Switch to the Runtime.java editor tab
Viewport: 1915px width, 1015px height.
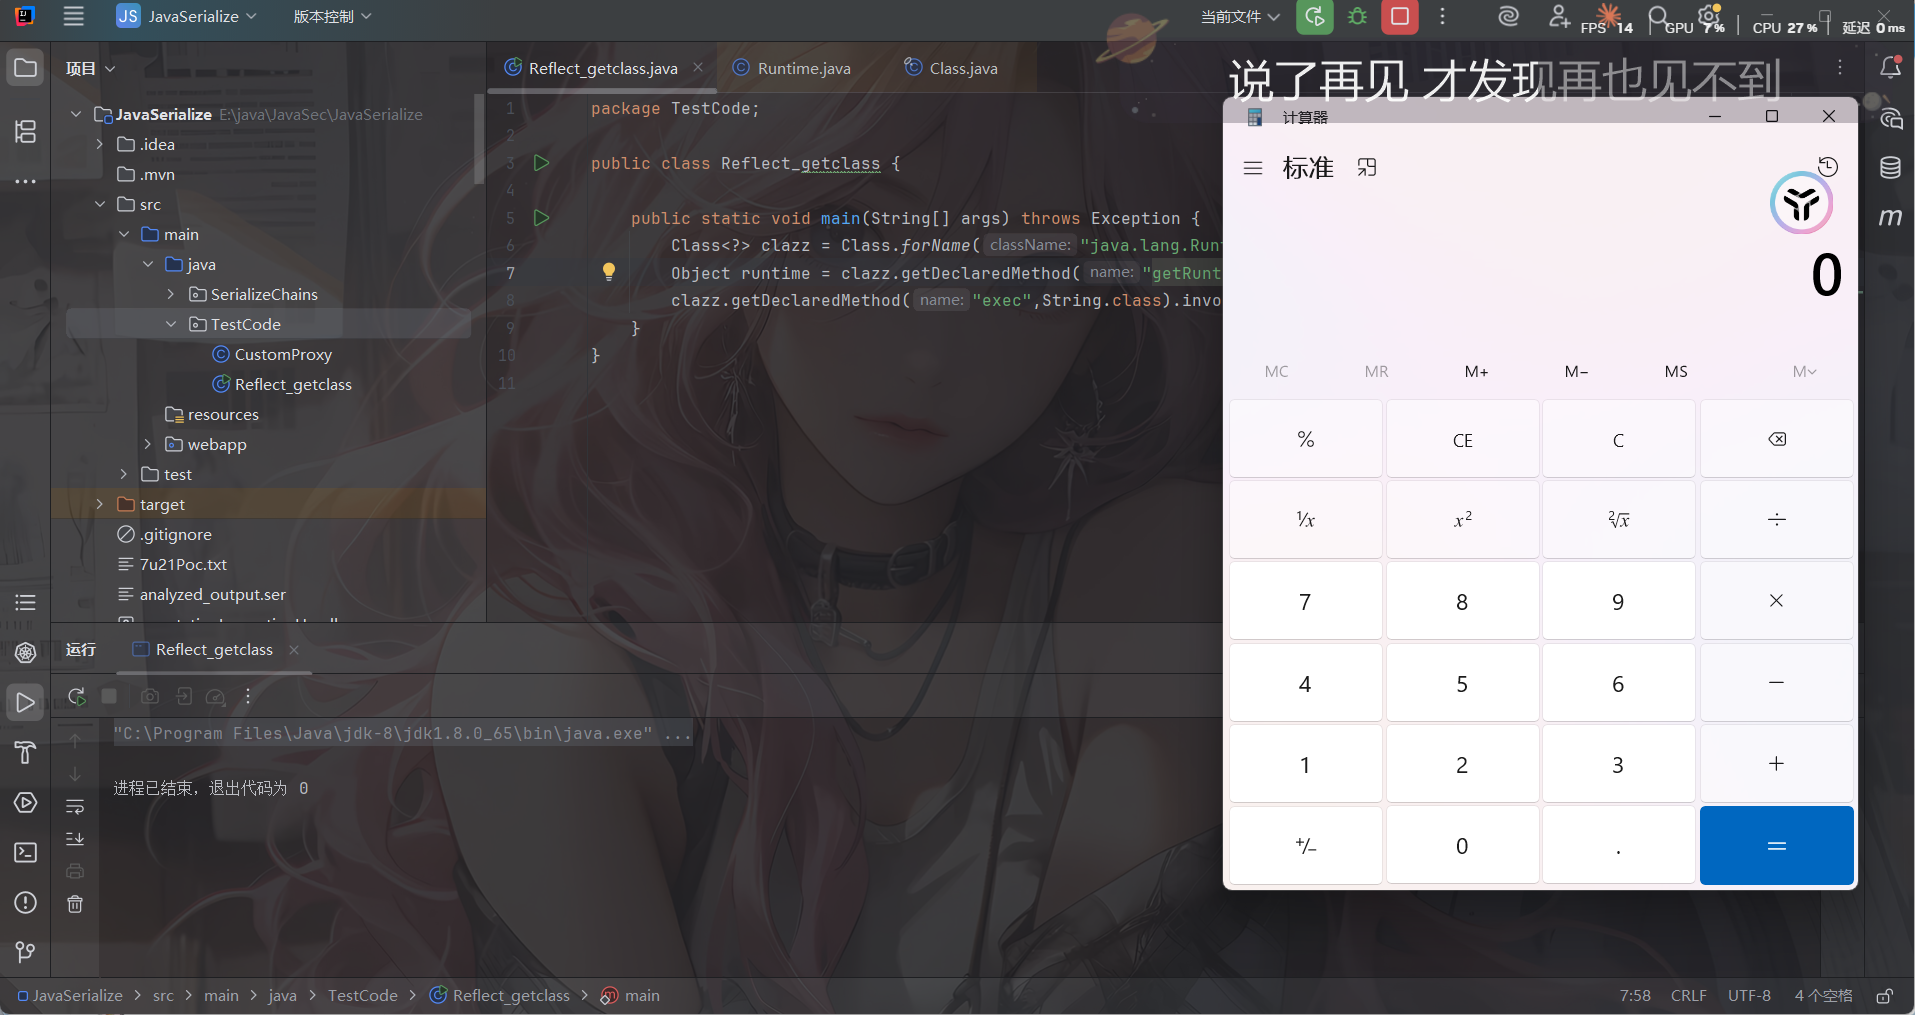click(x=803, y=68)
